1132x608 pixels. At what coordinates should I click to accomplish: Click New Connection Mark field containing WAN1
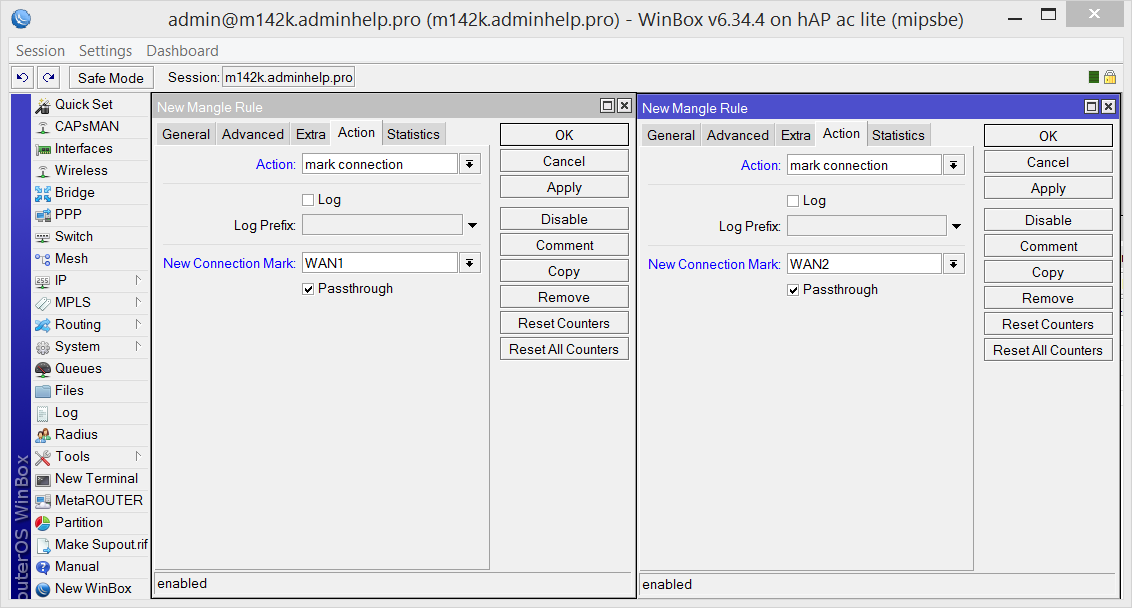pyautogui.click(x=380, y=263)
